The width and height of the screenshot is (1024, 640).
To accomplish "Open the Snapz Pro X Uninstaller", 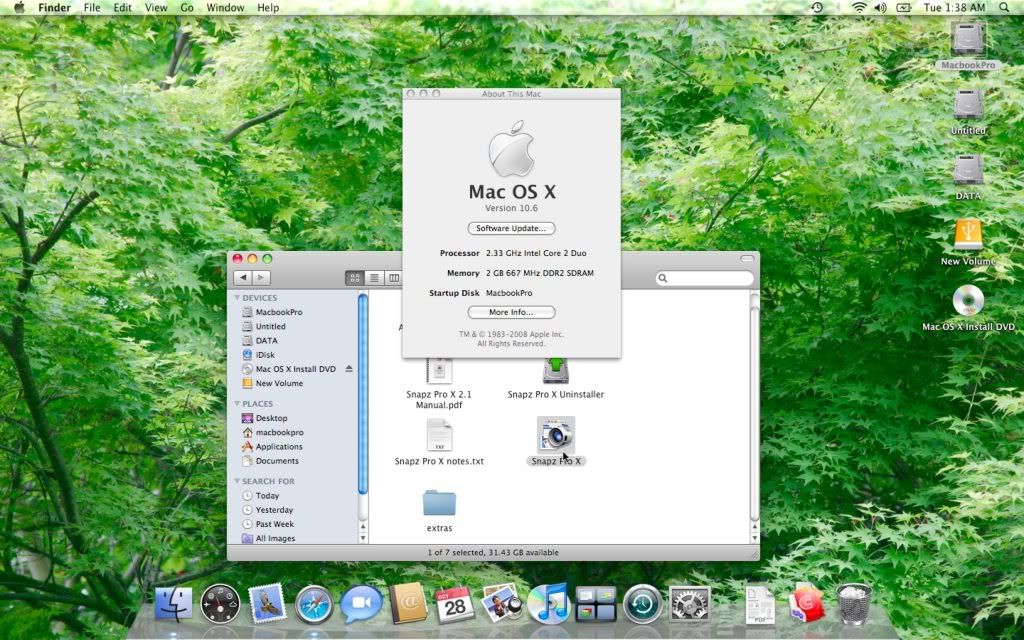I will [x=555, y=372].
